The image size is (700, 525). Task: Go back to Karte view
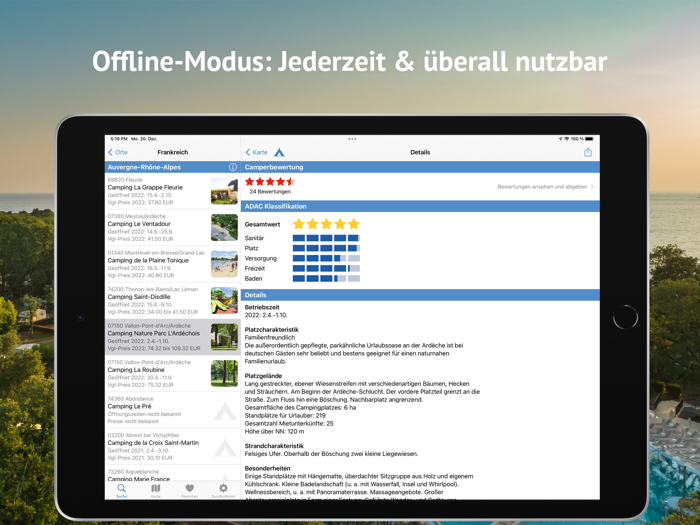click(257, 152)
